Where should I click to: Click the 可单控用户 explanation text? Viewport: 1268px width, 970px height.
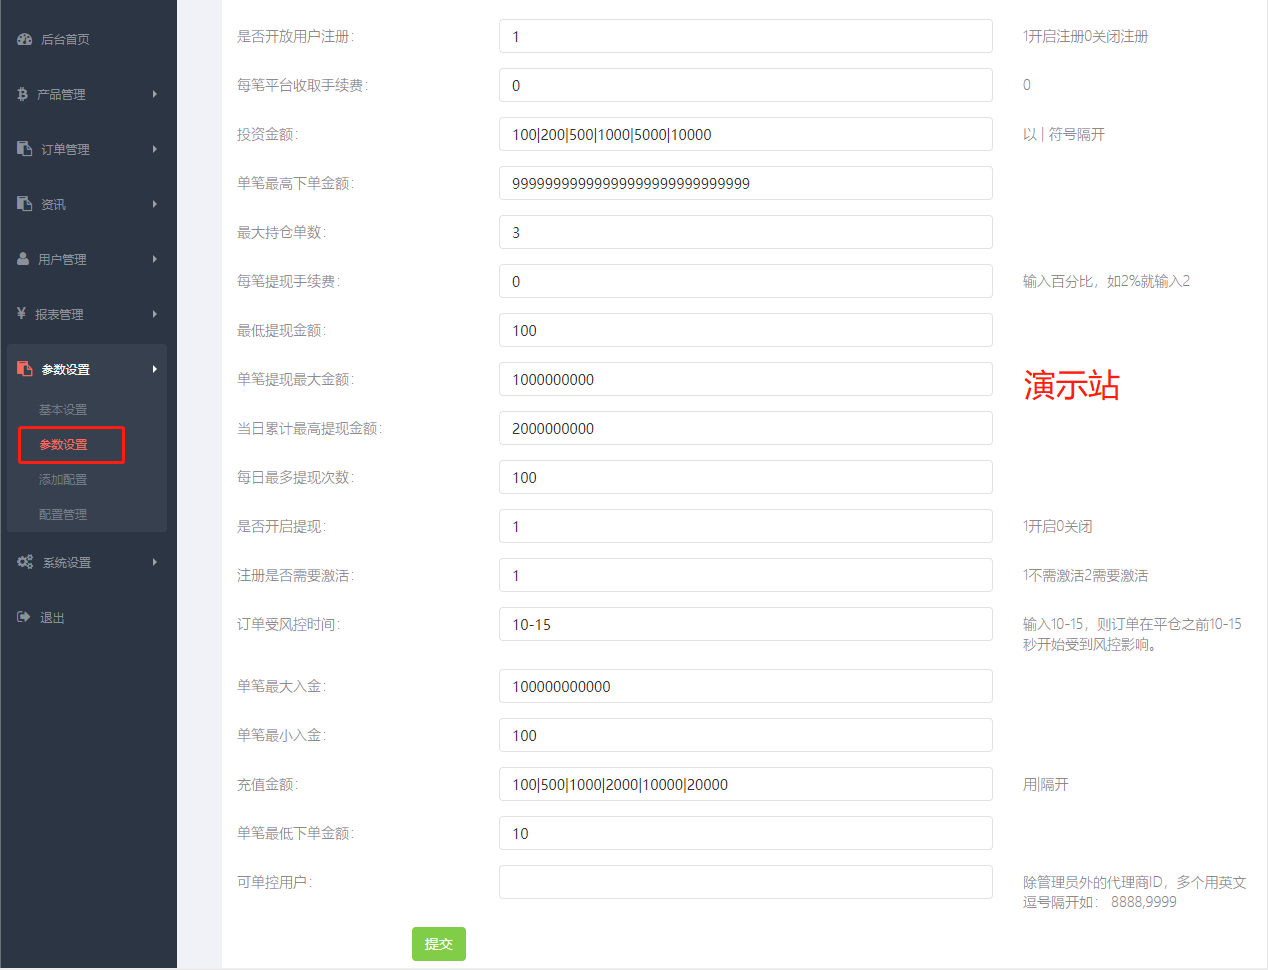tap(1134, 892)
